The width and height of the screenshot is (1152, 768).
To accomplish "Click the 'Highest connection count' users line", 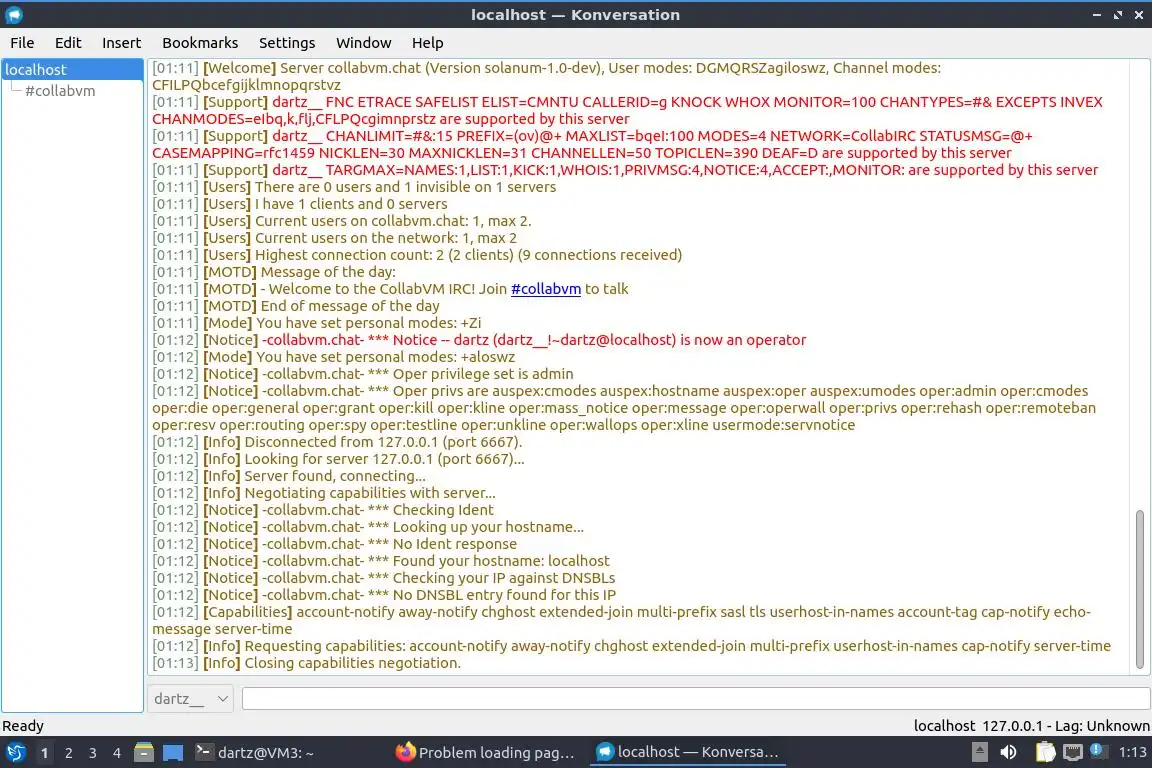I will 417,255.
